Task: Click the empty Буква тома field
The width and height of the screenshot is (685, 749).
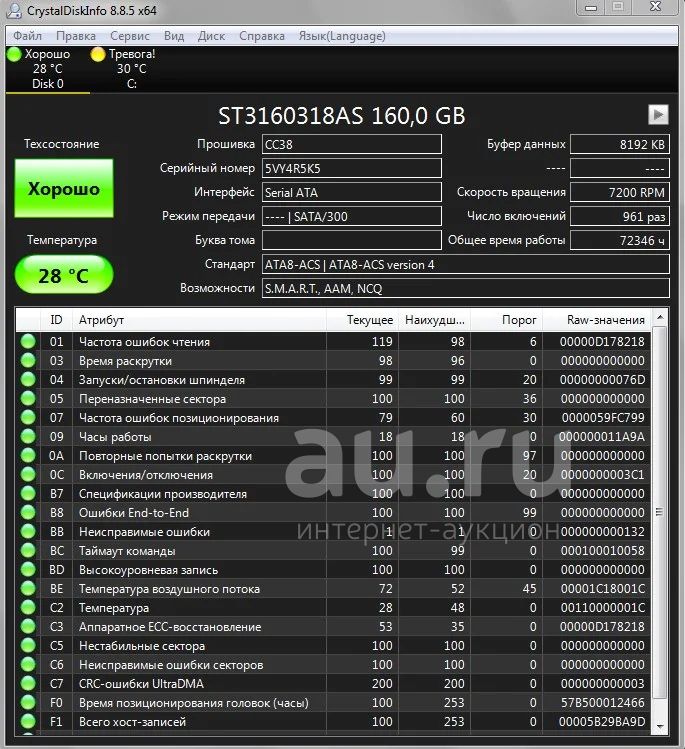Action: (x=352, y=240)
